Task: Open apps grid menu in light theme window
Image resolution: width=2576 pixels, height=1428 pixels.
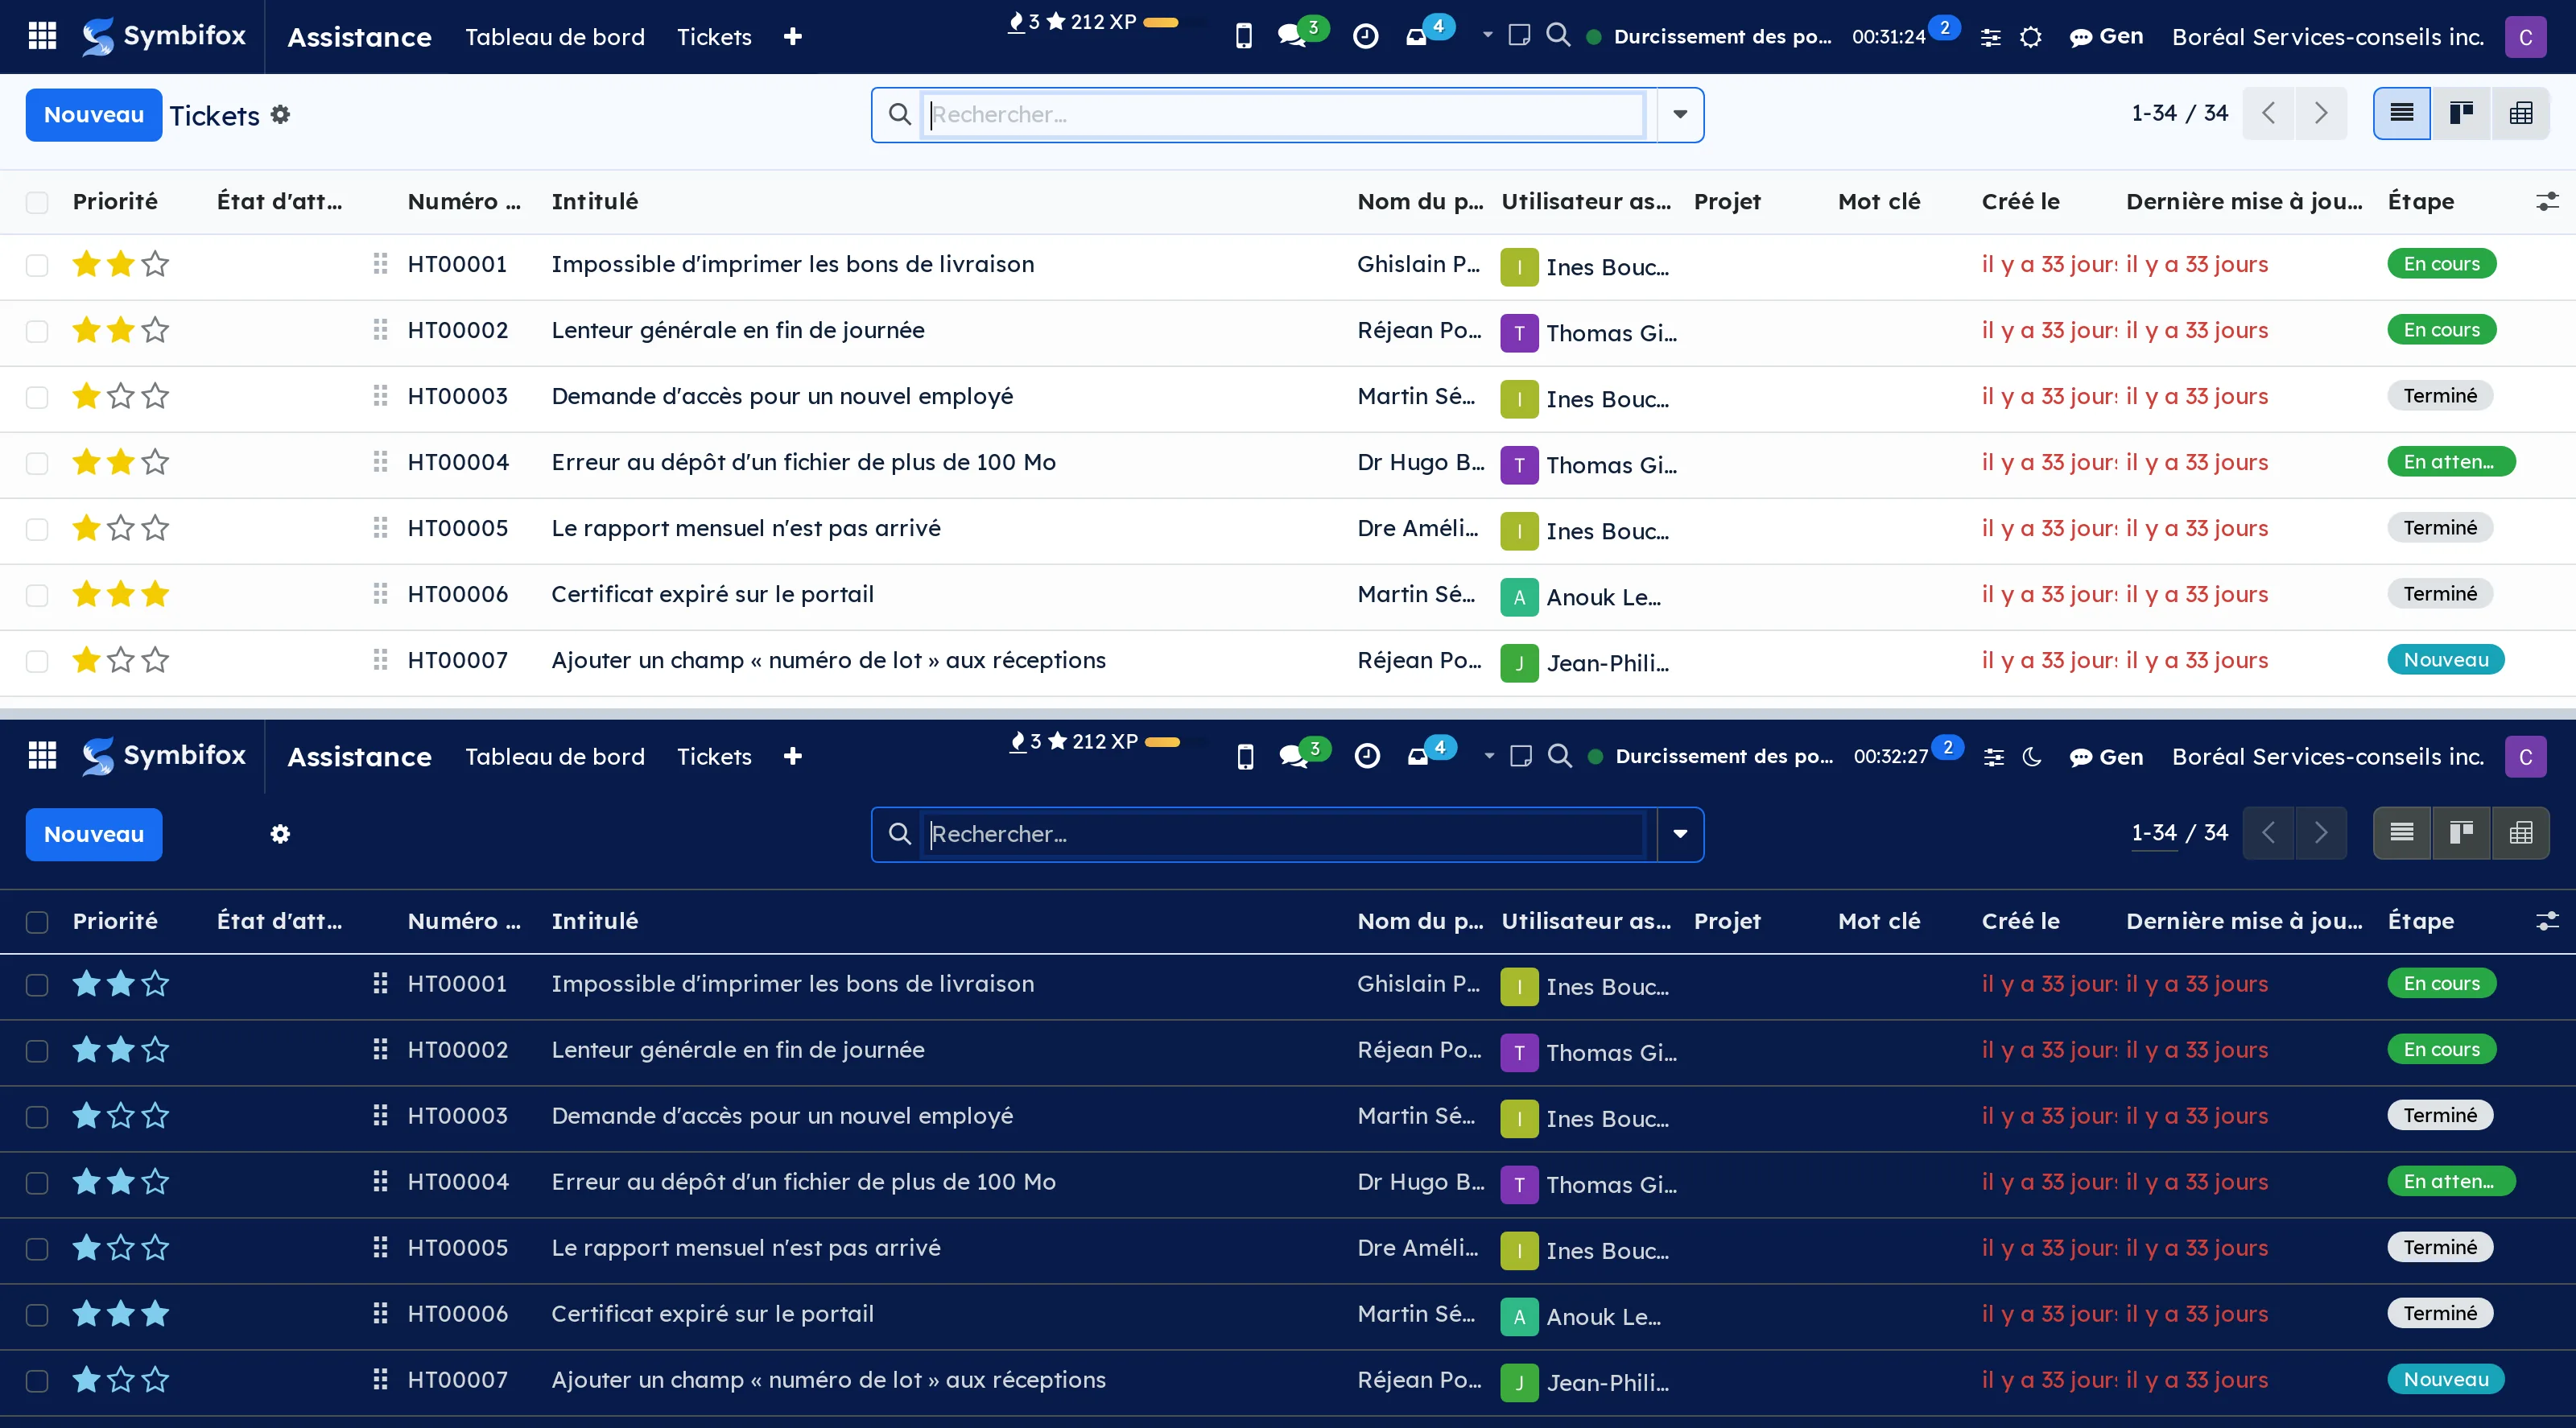Action: [42, 36]
